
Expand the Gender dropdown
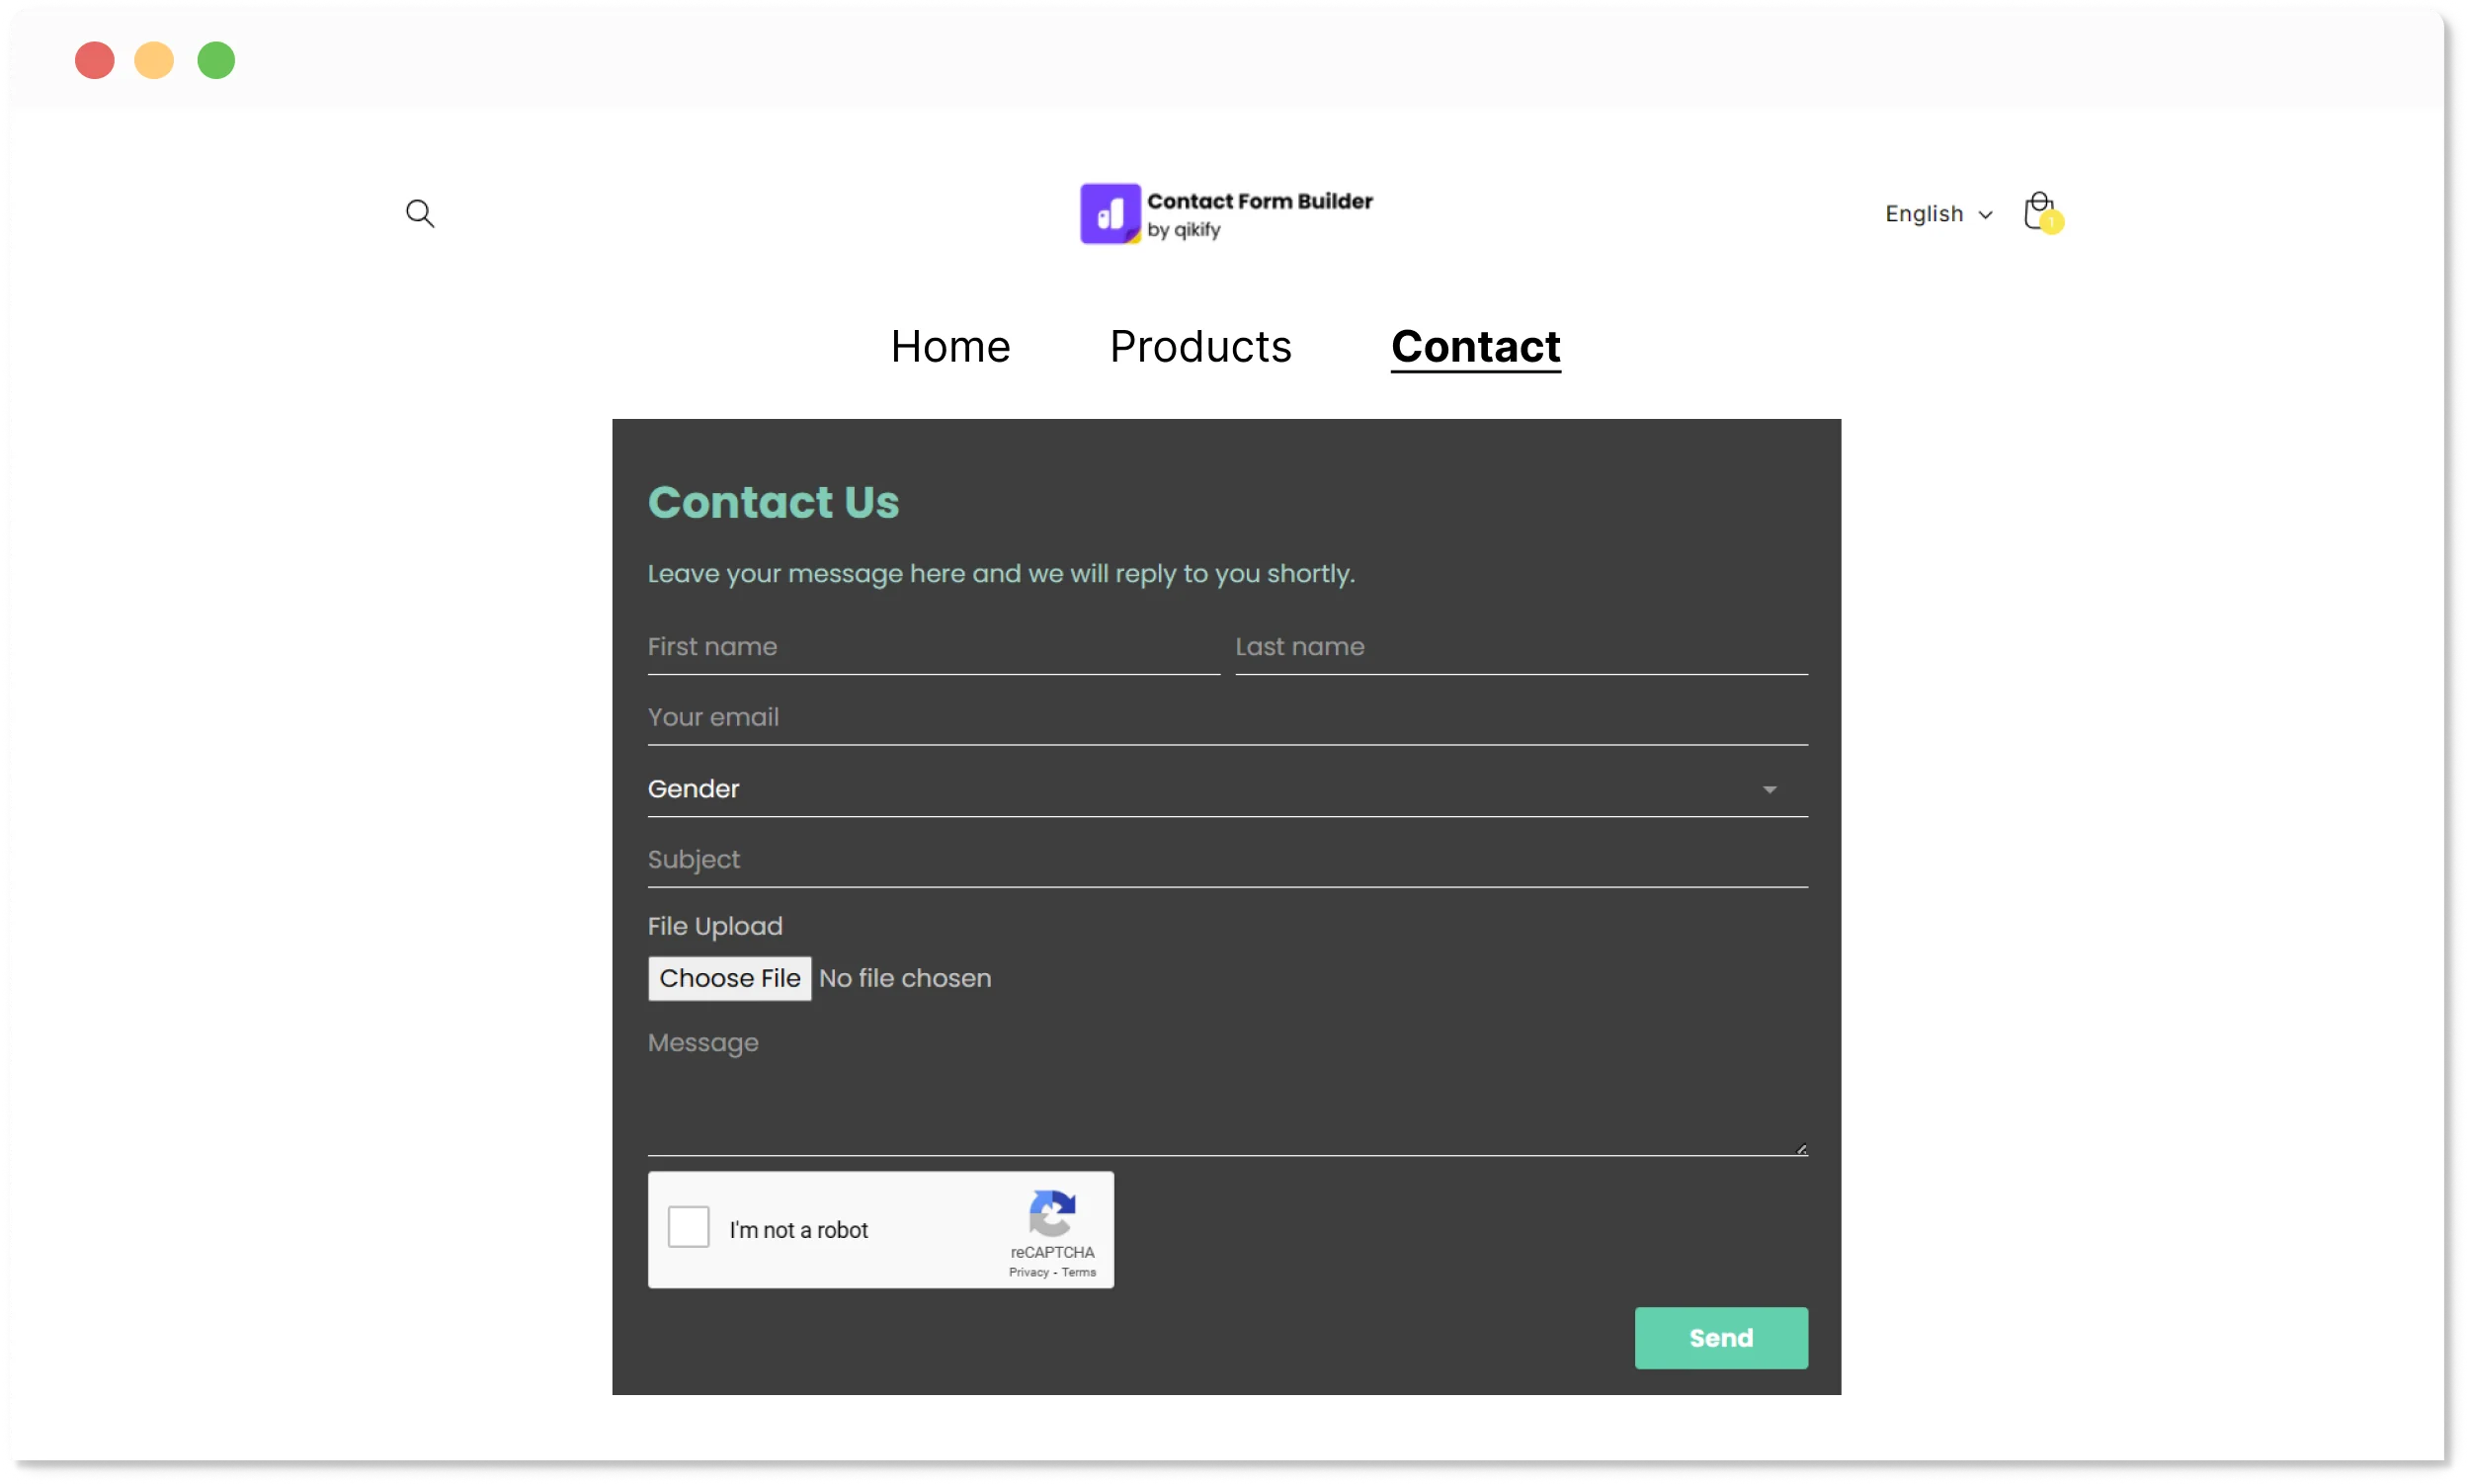point(1227,789)
